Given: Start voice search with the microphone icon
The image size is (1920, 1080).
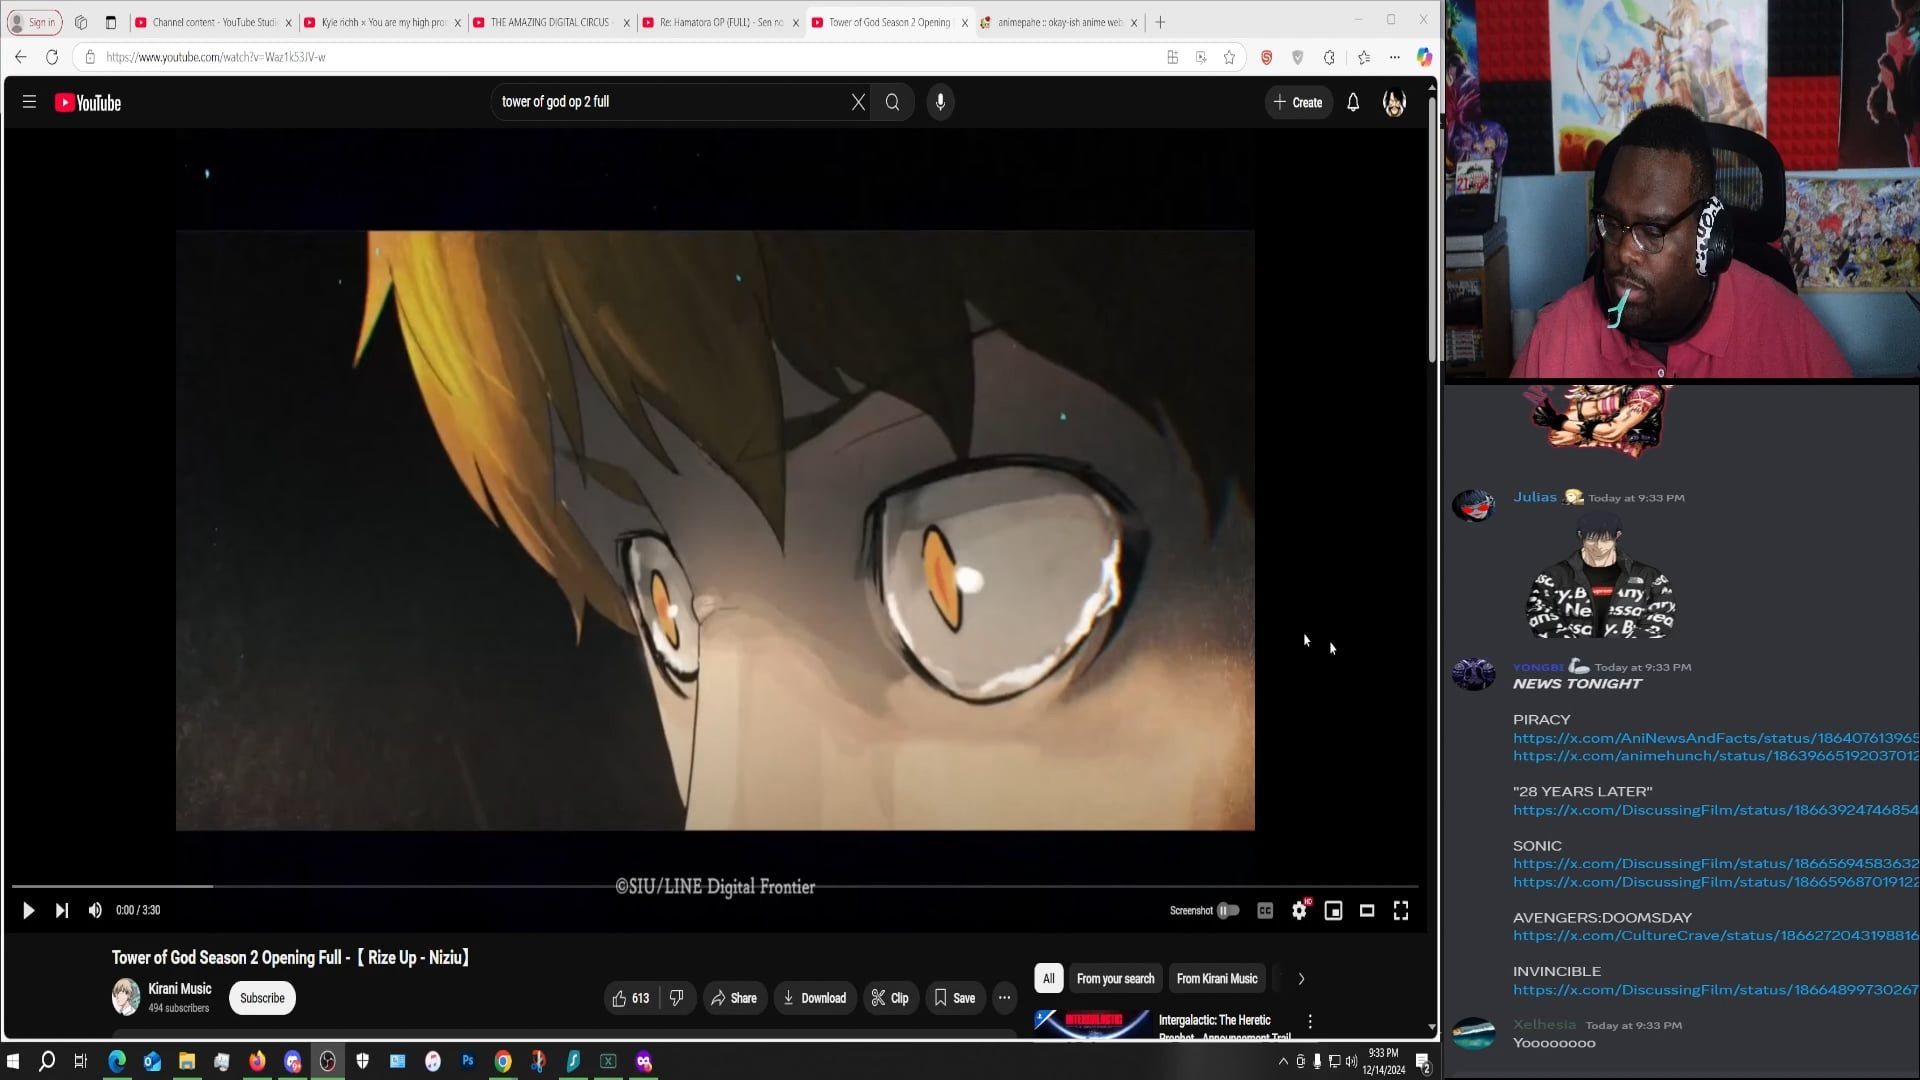Looking at the screenshot, I should point(940,102).
